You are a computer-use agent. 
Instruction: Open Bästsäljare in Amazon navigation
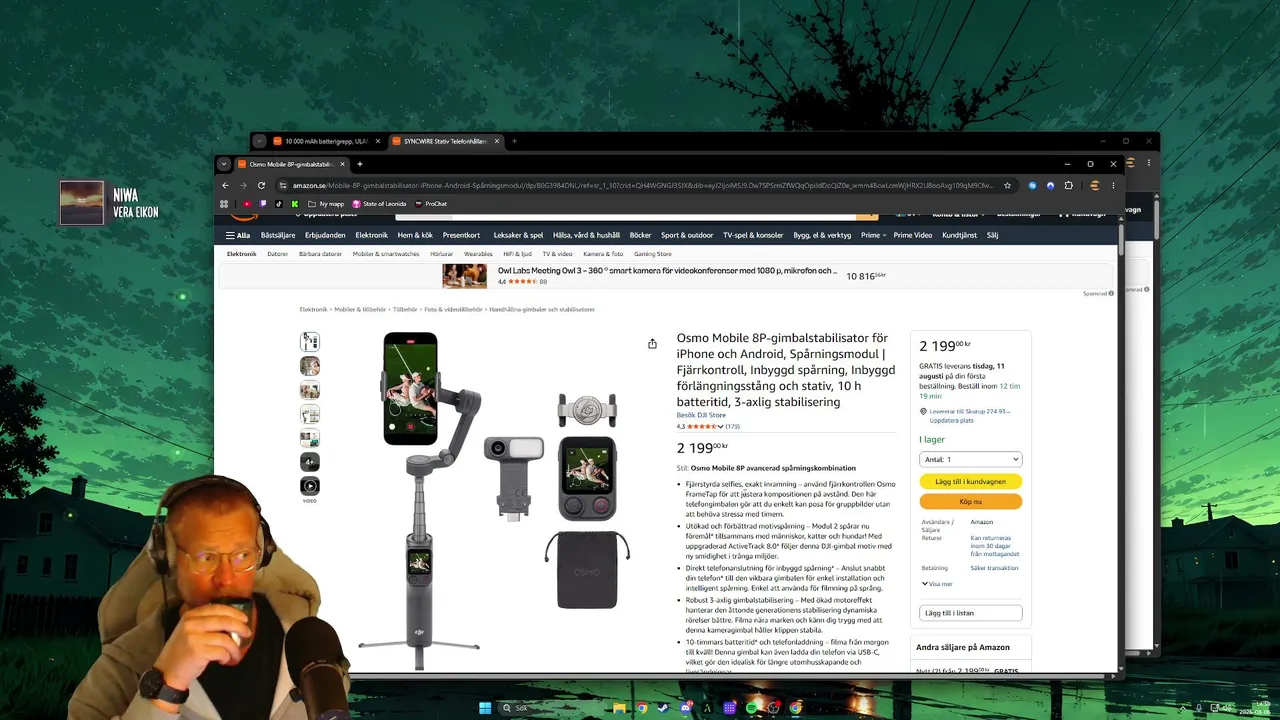click(278, 235)
